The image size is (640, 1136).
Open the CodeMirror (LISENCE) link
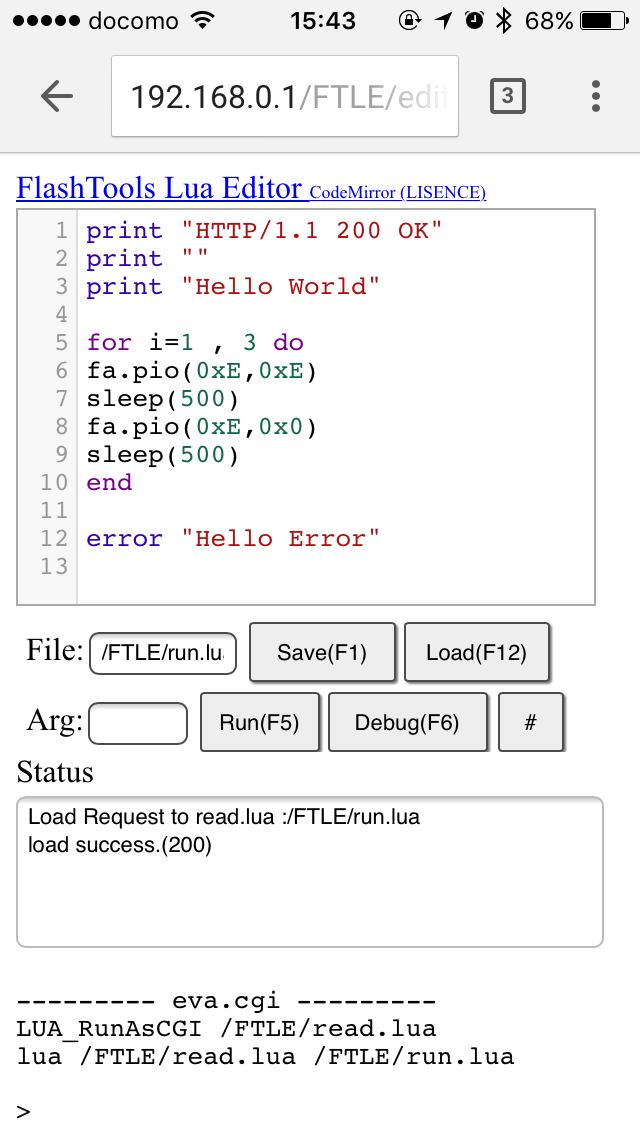pos(397,192)
